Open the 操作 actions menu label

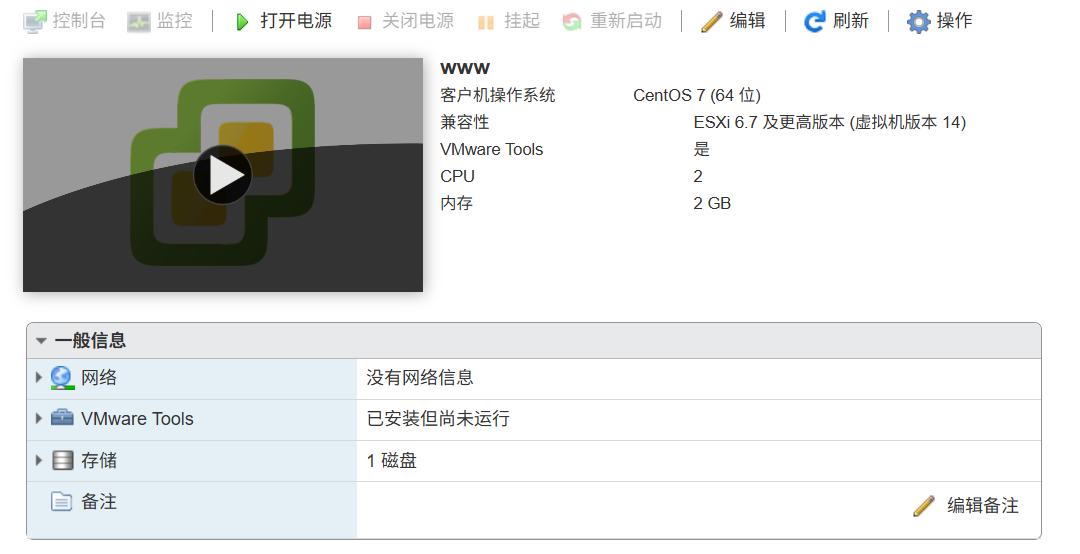(955, 21)
